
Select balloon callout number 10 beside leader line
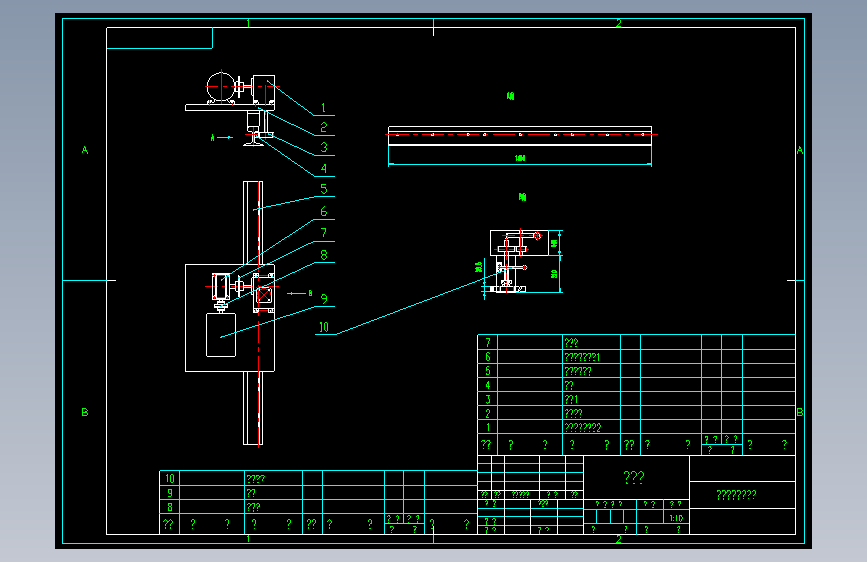[x=324, y=327]
